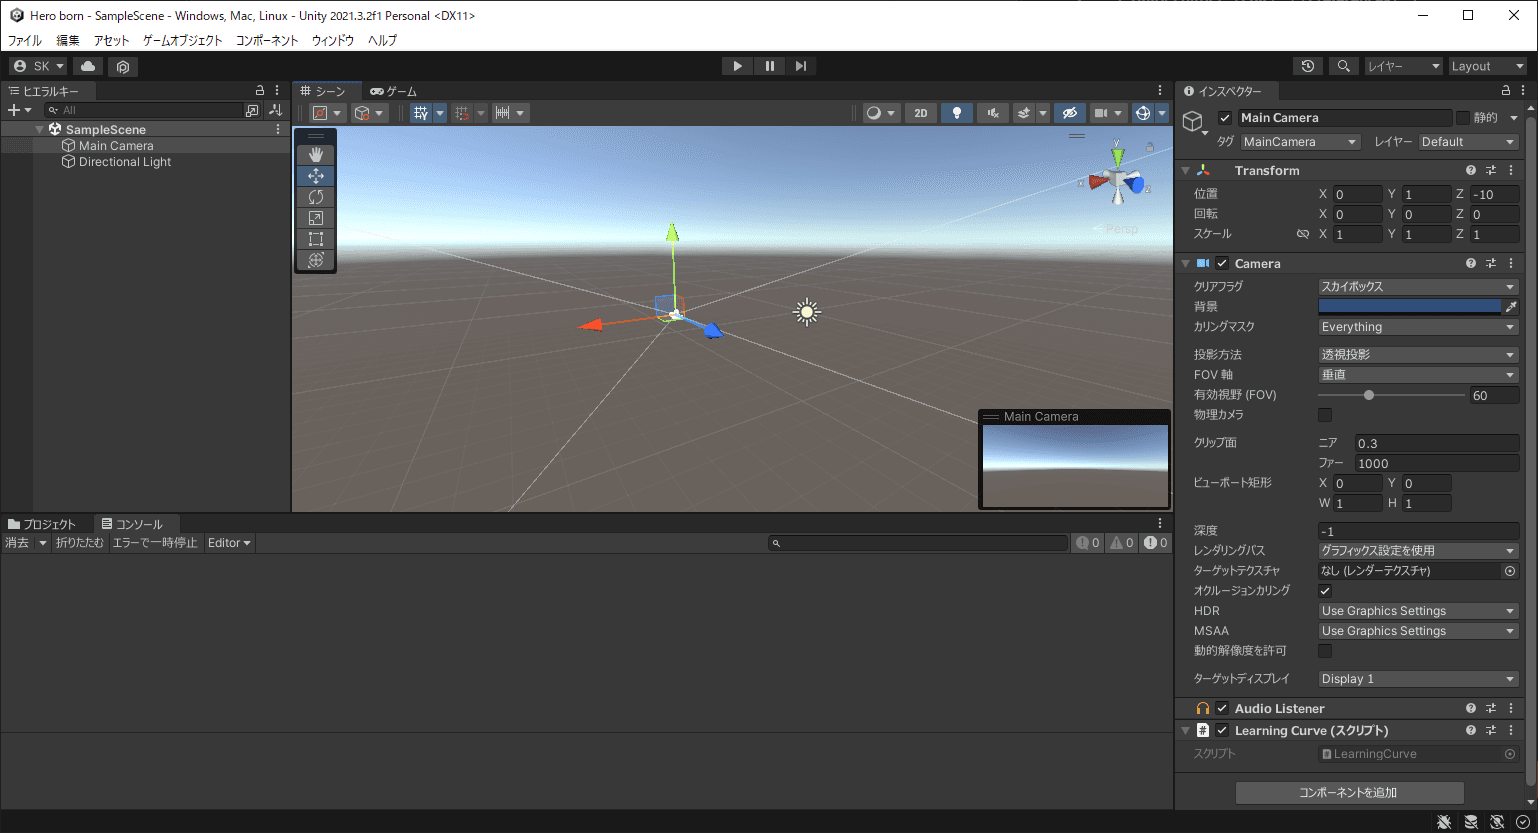Open Learning Curve component three-dot menu
The width and height of the screenshot is (1538, 833).
1511,731
